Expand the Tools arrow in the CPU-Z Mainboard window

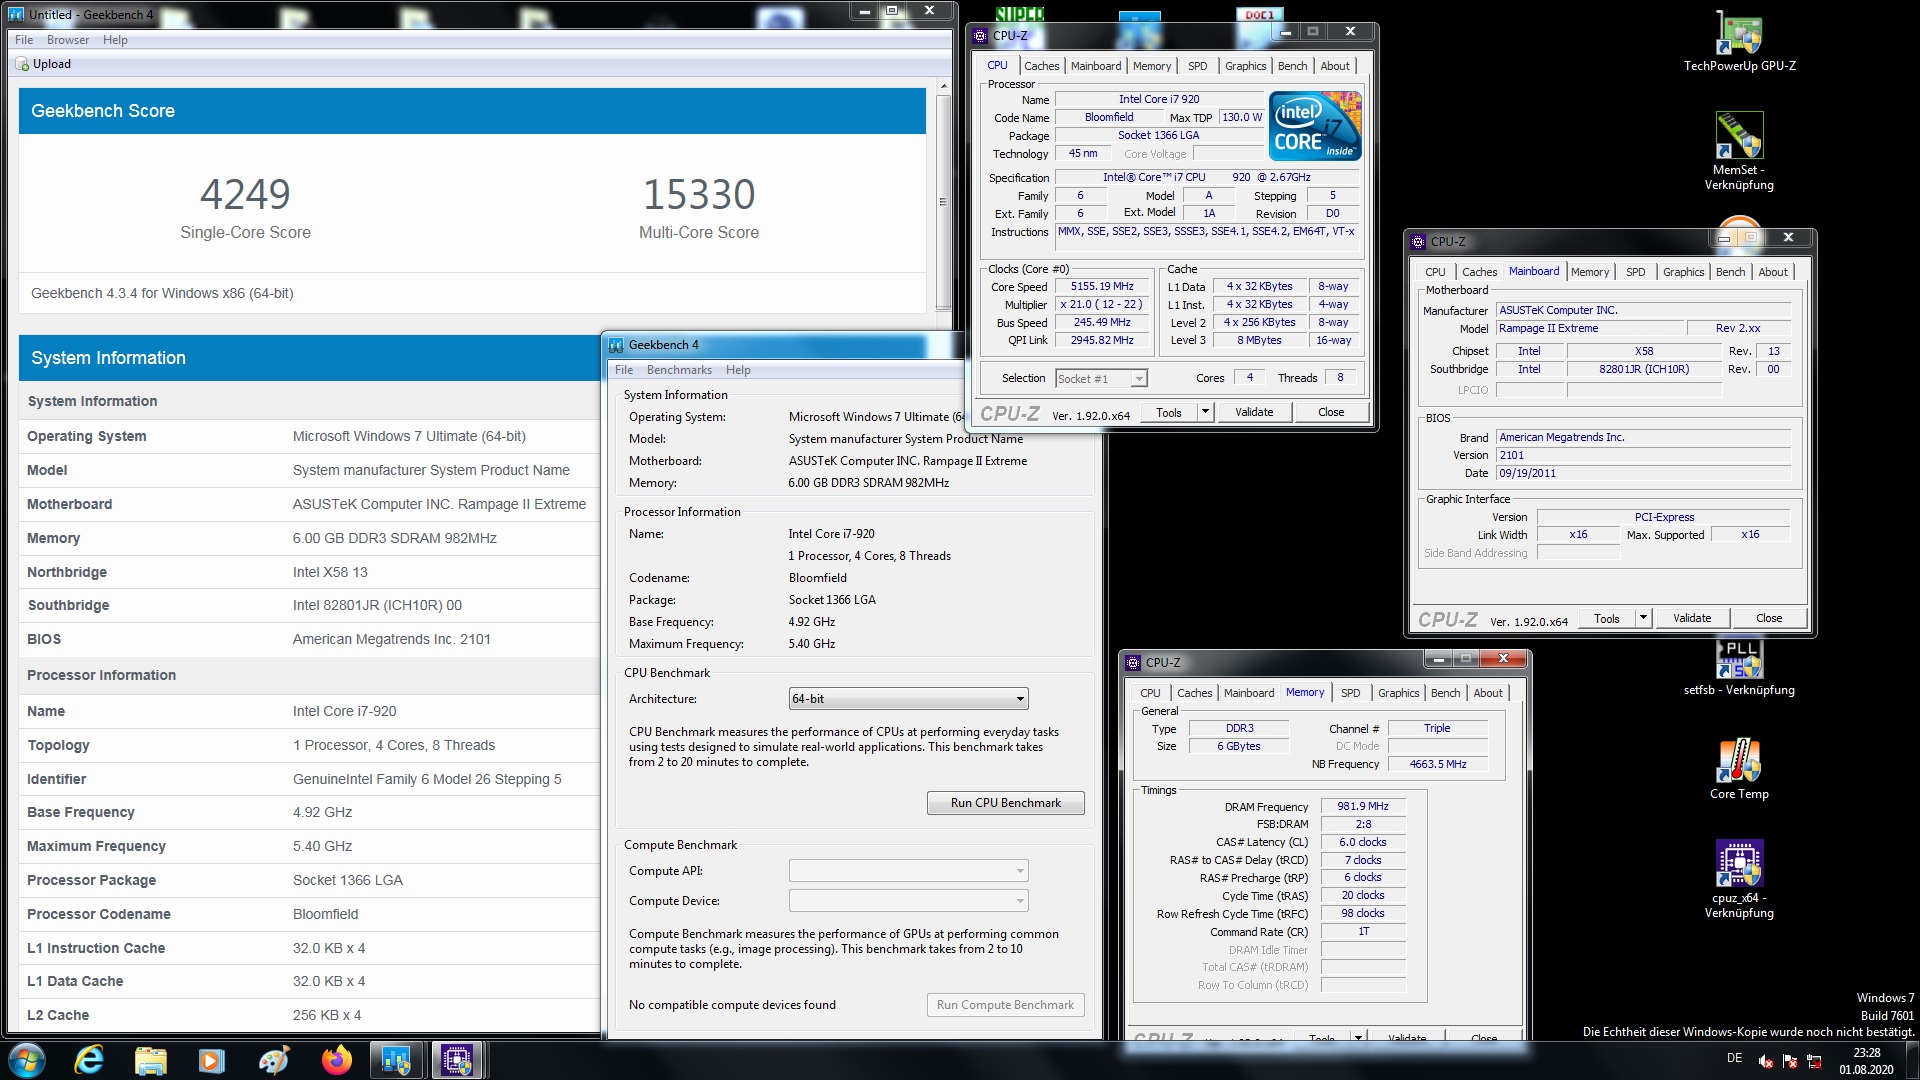pyautogui.click(x=1643, y=618)
